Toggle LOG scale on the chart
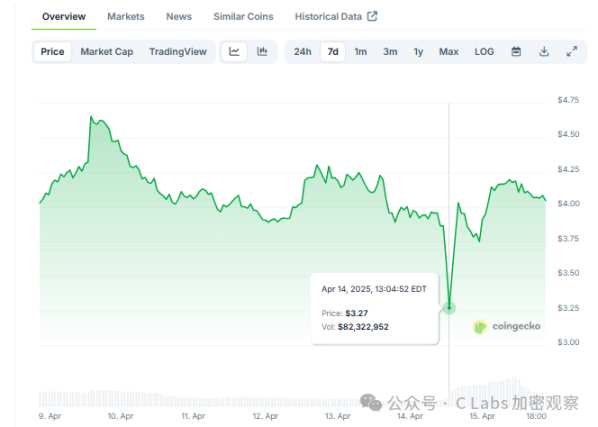The height and width of the screenshot is (427, 598). (484, 51)
